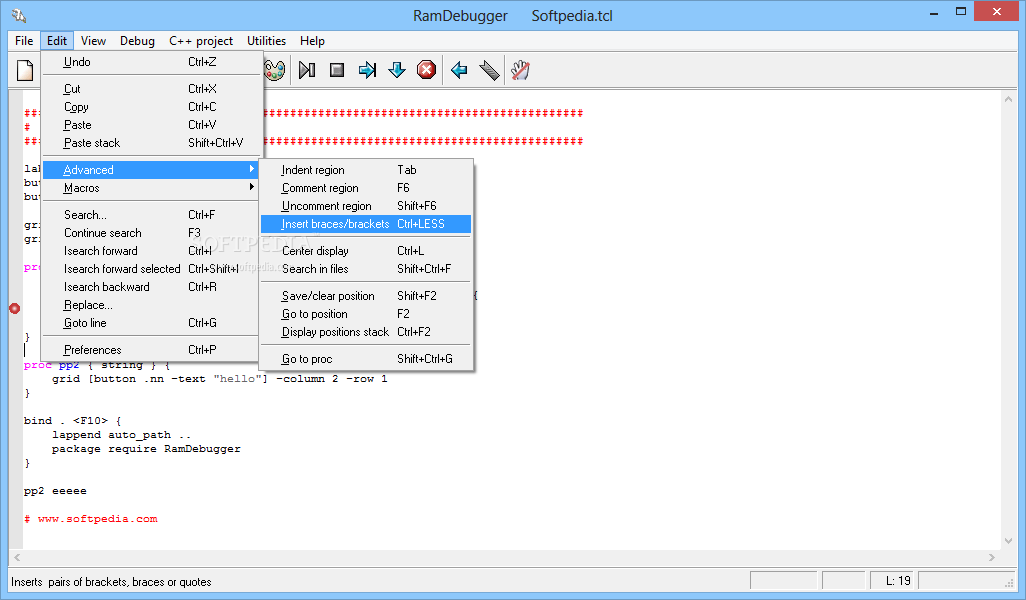Click horizontal scrollbar left arrow

pyautogui.click(x=17, y=557)
